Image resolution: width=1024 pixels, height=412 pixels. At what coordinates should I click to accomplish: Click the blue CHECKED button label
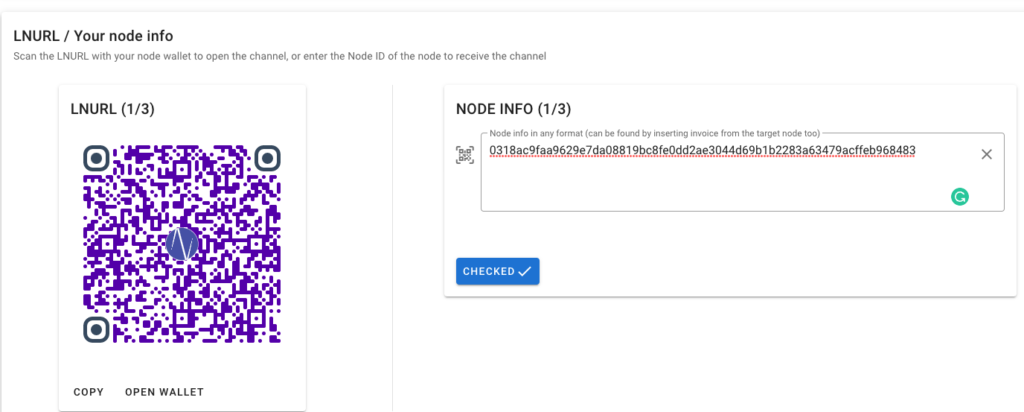488,272
